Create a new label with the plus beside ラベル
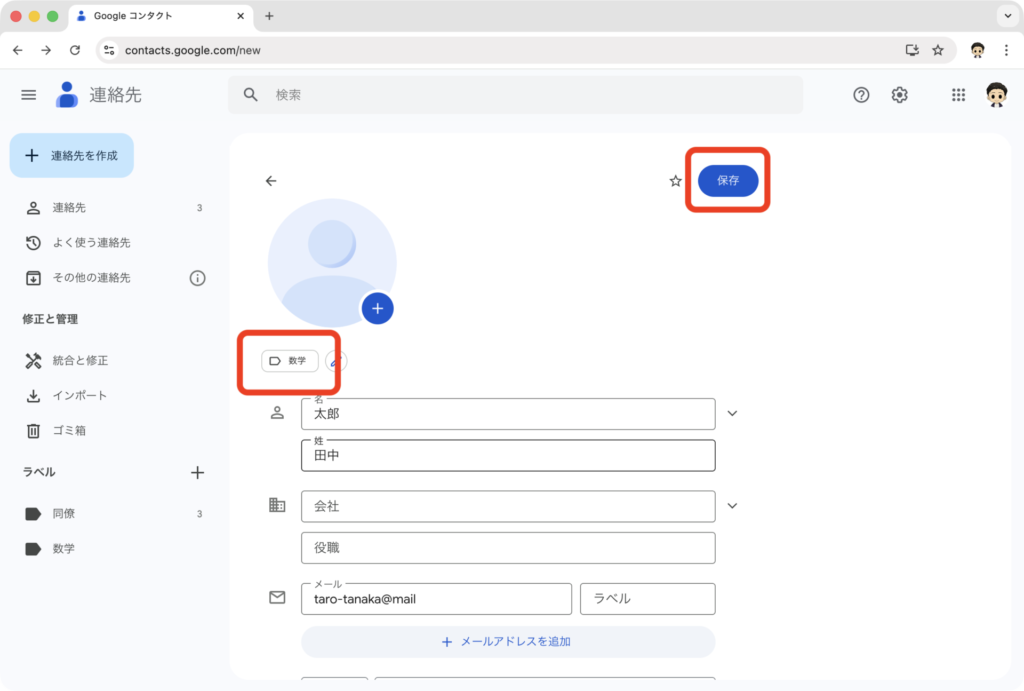 [x=198, y=472]
